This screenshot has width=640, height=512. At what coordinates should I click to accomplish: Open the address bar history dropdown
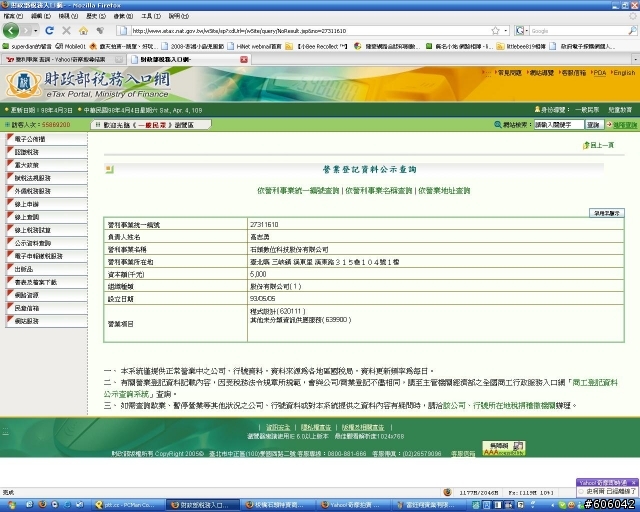pyautogui.click(x=506, y=31)
